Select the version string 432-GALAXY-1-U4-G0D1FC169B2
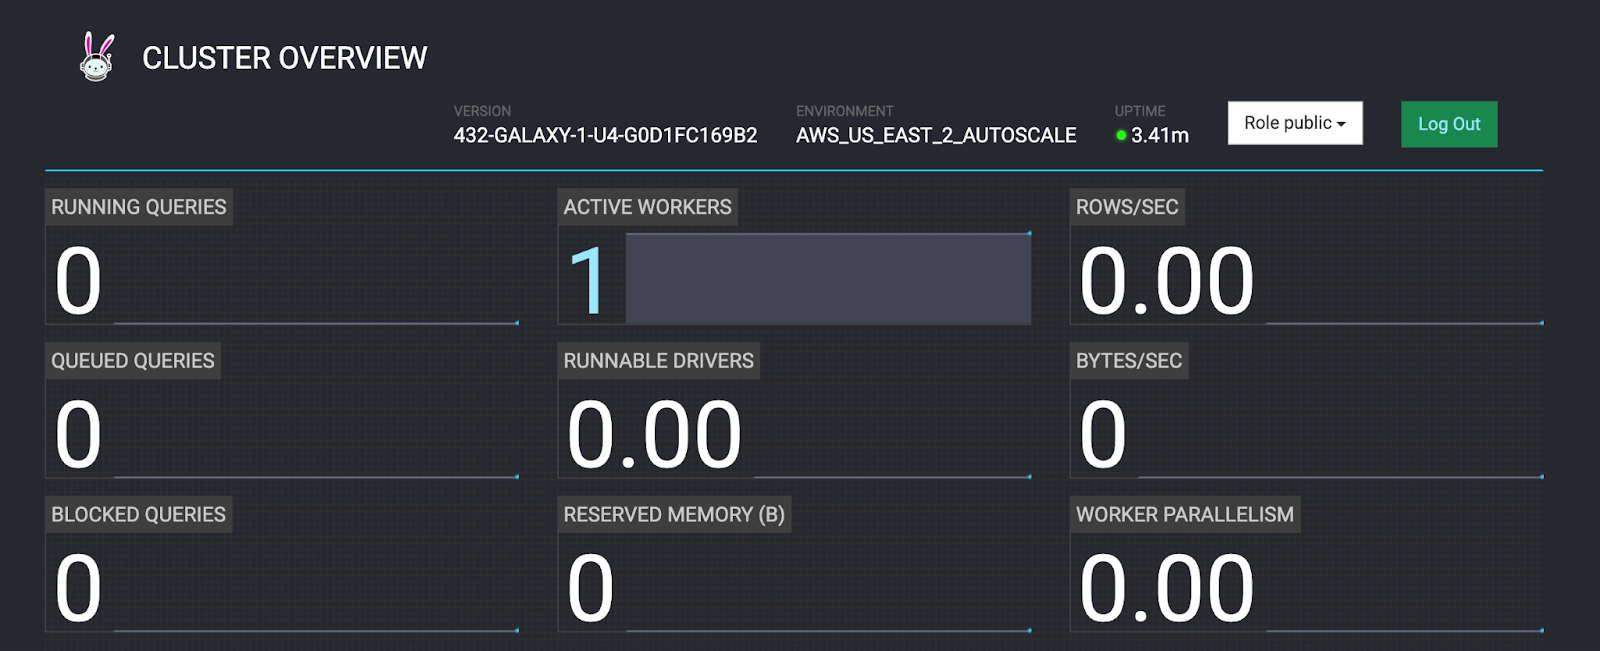This screenshot has height=651, width=1600. click(x=605, y=135)
